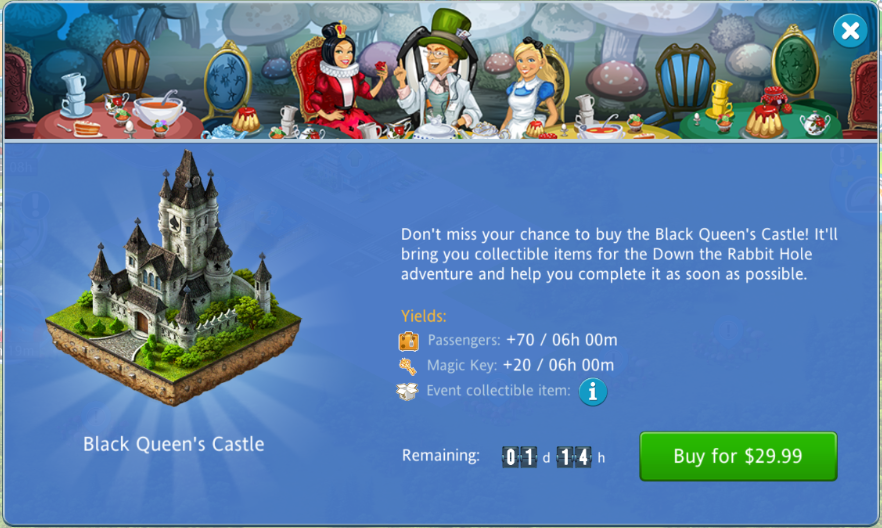Click the event collectible open box icon
882x528 pixels.
(x=407, y=391)
